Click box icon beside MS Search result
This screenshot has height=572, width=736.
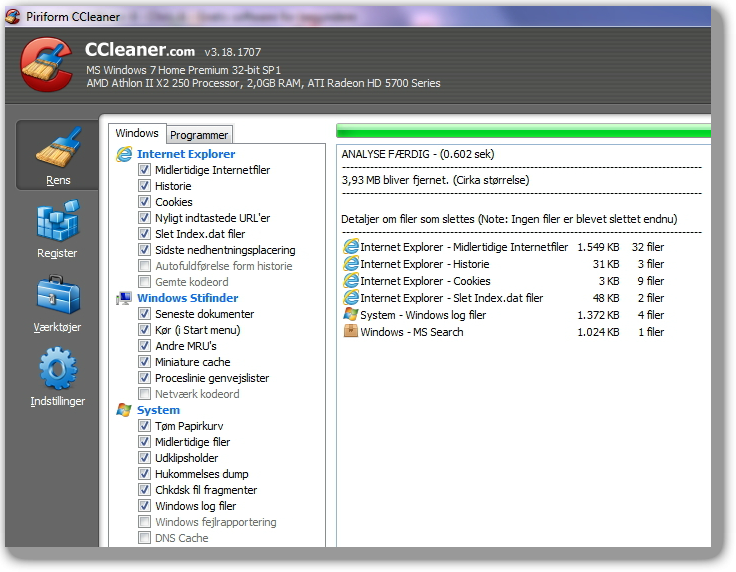[x=351, y=331]
